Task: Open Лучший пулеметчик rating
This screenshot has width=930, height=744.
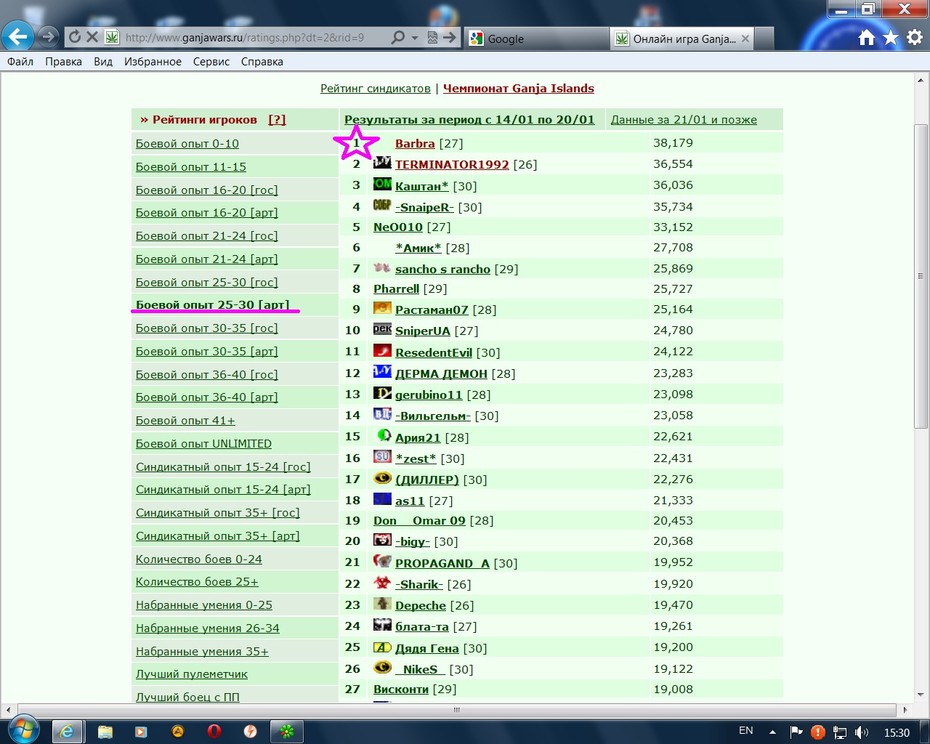Action: (x=192, y=674)
